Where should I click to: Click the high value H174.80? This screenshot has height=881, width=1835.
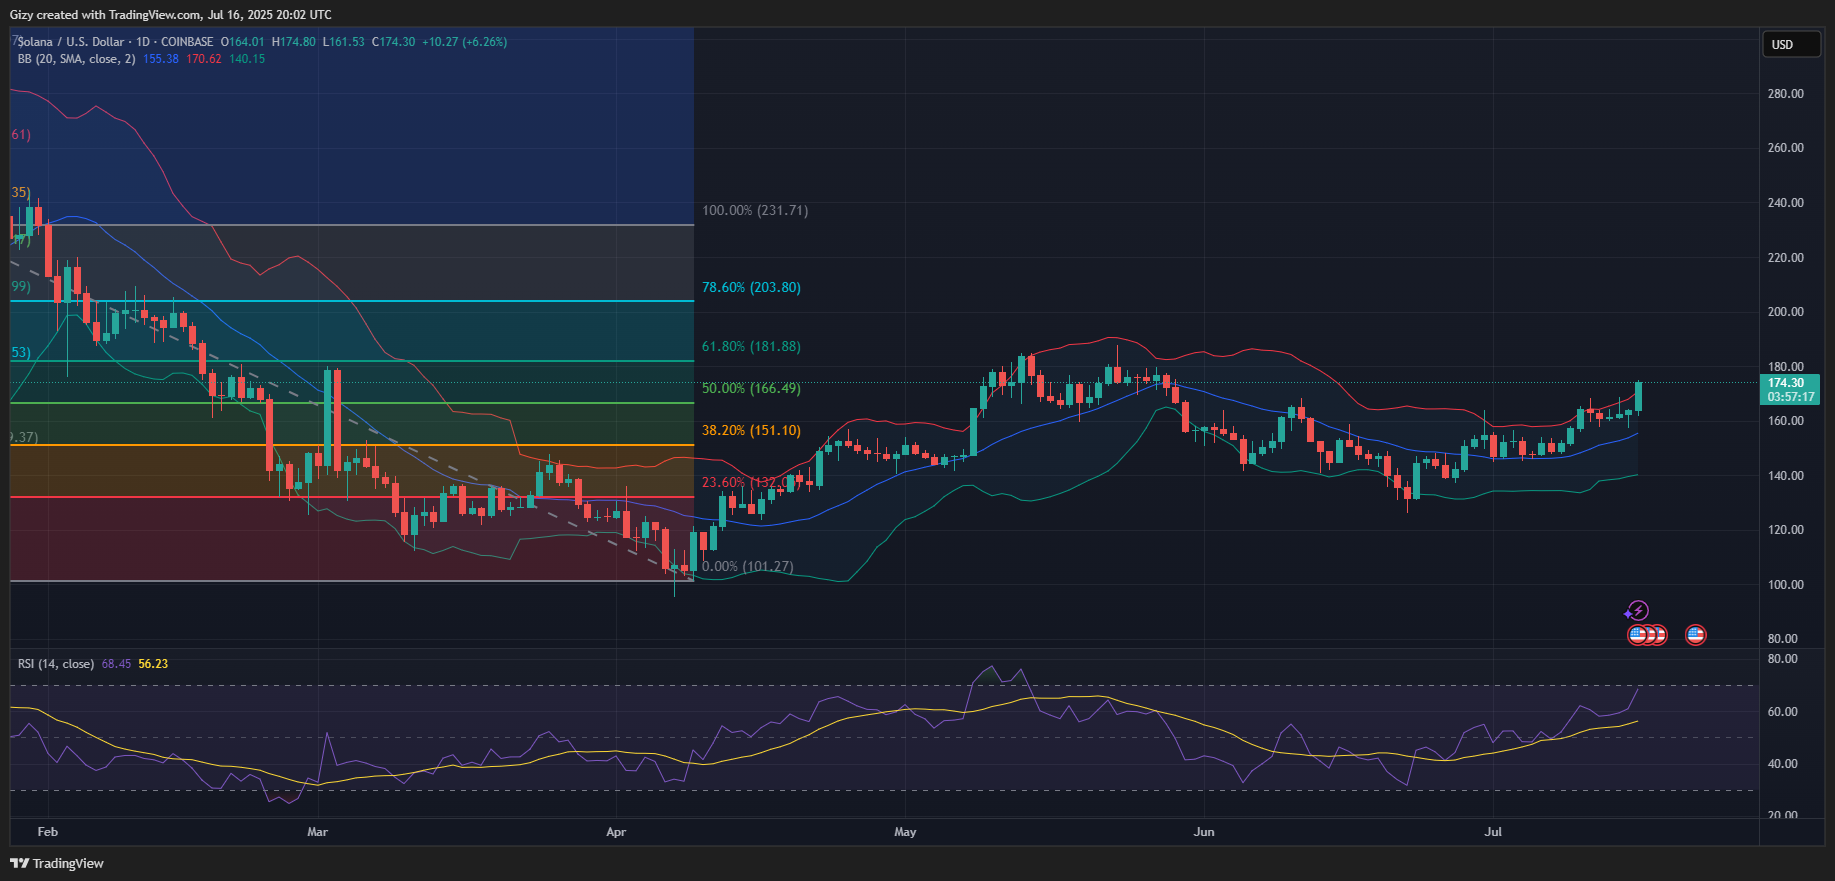point(294,42)
